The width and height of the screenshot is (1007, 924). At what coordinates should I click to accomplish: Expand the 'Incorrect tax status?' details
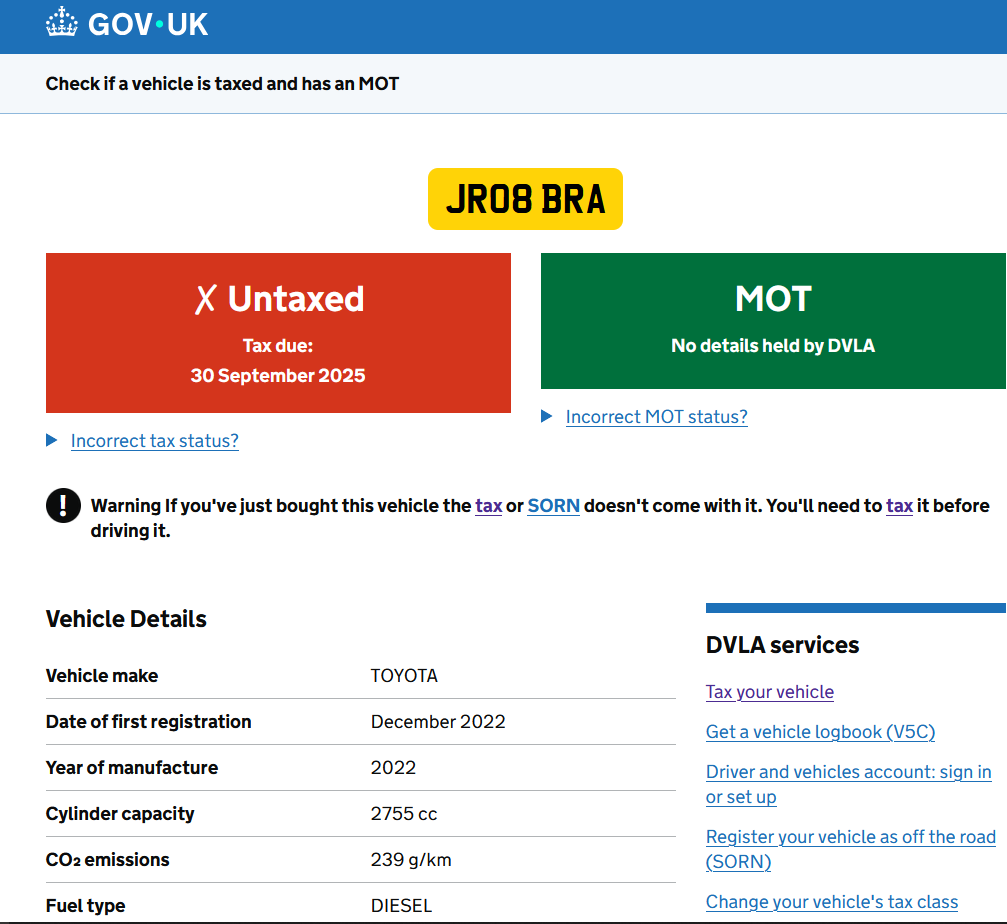[x=154, y=441]
